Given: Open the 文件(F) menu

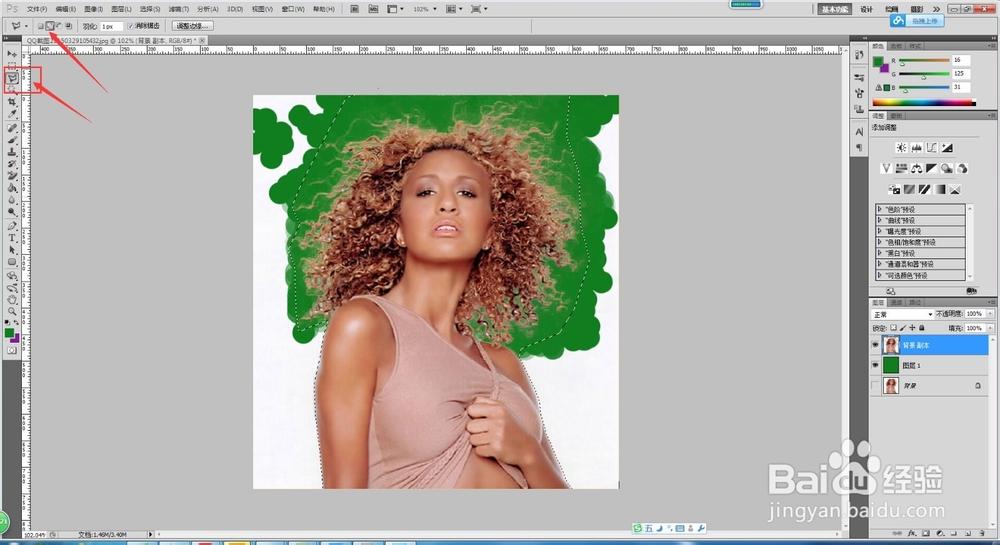Looking at the screenshot, I should 36,9.
